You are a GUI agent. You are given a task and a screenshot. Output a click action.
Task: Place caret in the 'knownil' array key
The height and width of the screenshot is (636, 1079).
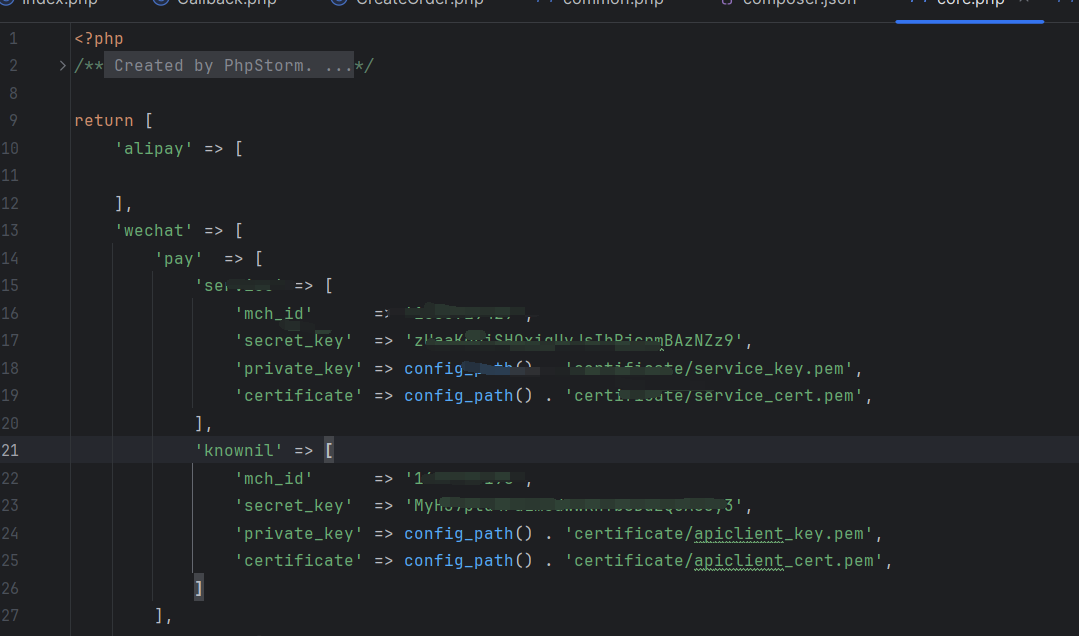click(x=238, y=450)
